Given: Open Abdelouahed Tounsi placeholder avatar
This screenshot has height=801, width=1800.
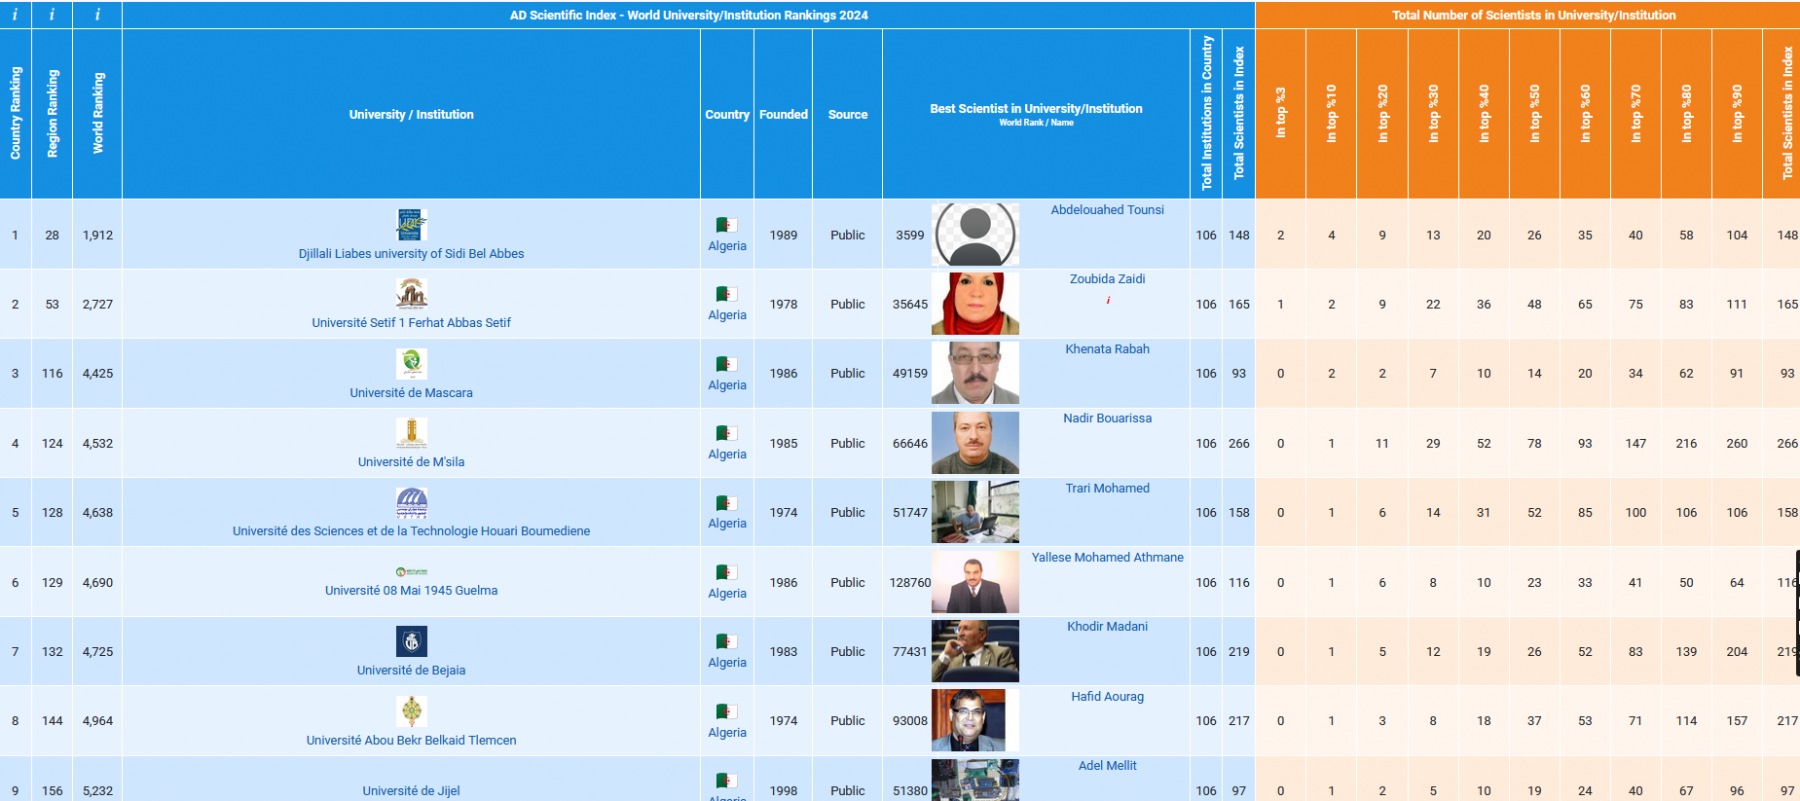Looking at the screenshot, I should point(975,235).
